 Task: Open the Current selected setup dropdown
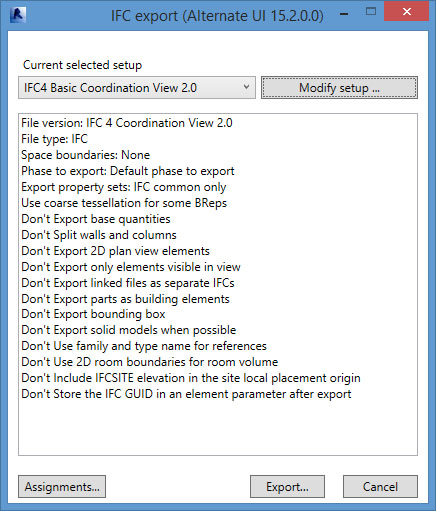137,88
